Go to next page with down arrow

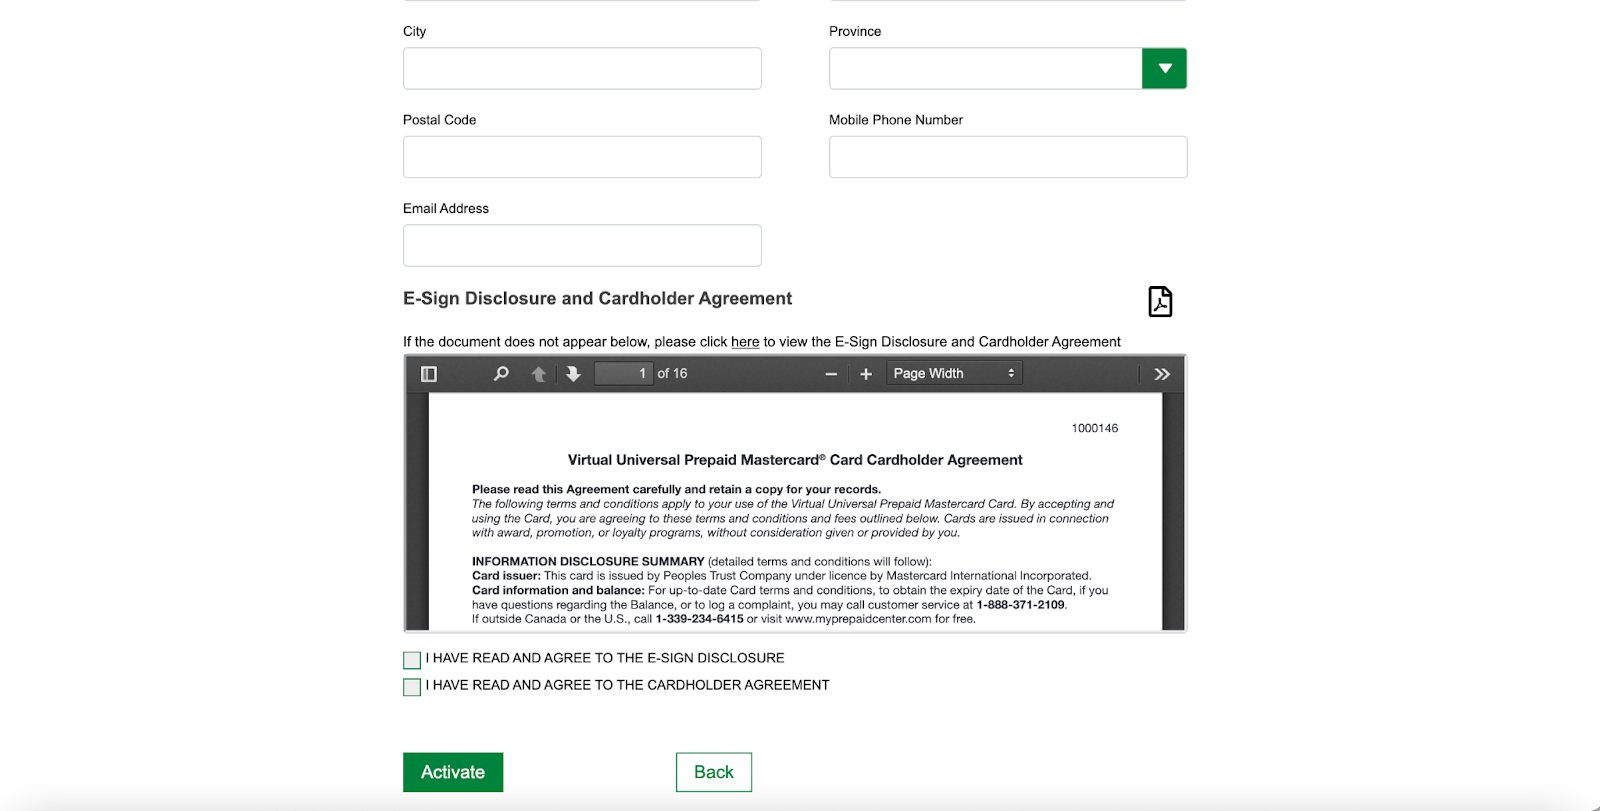coord(573,374)
